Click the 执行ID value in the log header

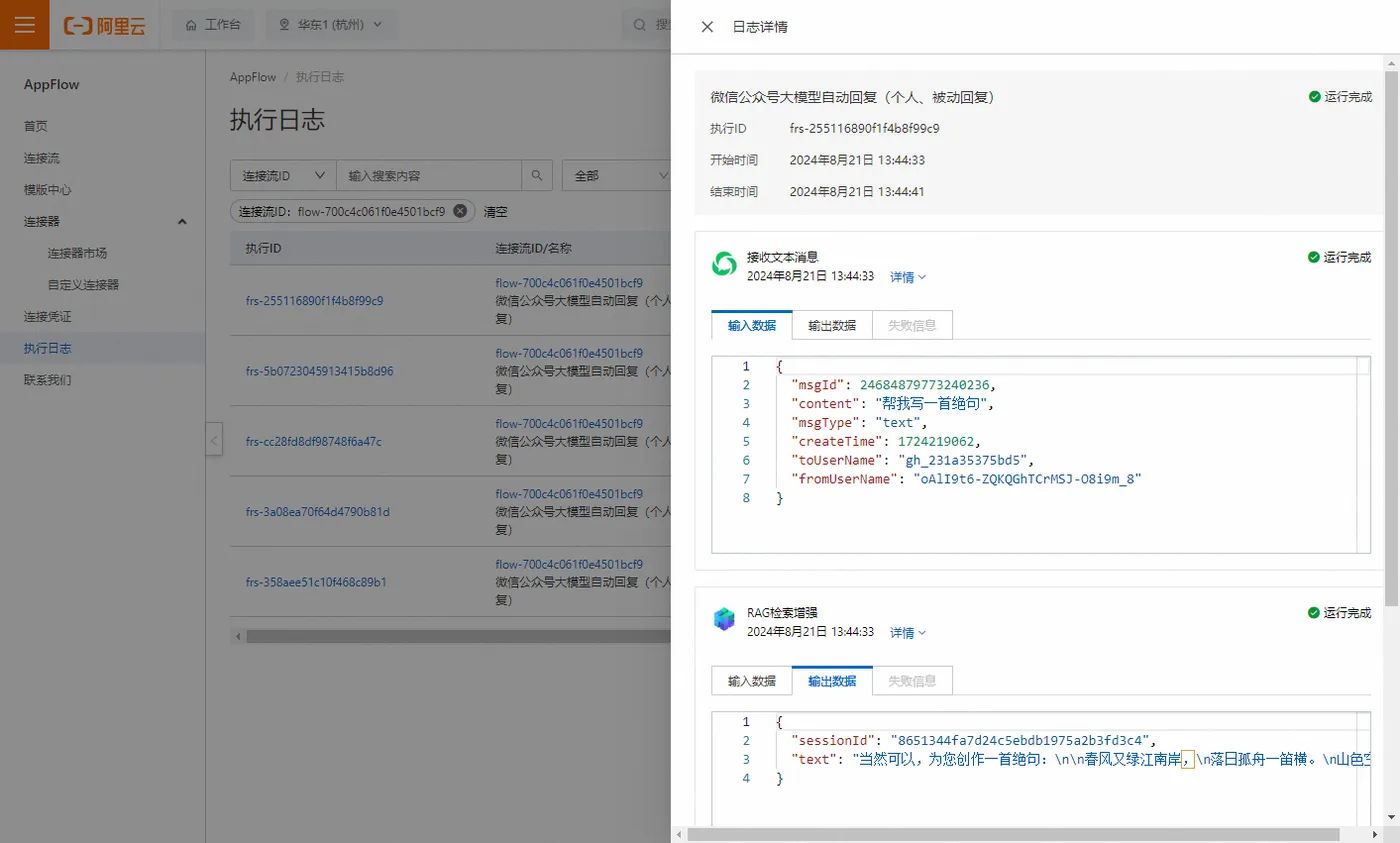pos(864,129)
